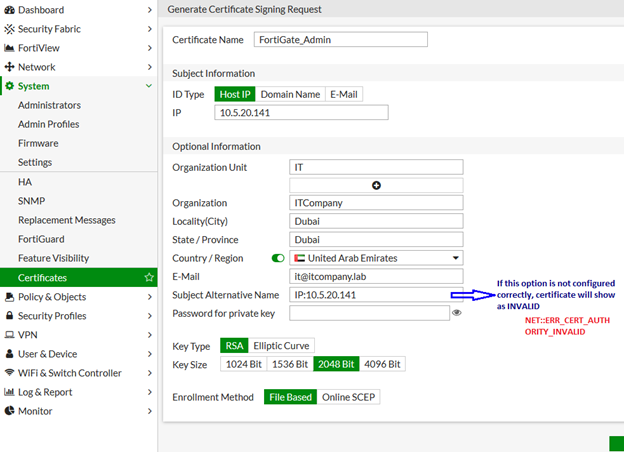This screenshot has height=452, width=624.
Task: Switch ID Type to Domain Name
Action: [x=290, y=94]
